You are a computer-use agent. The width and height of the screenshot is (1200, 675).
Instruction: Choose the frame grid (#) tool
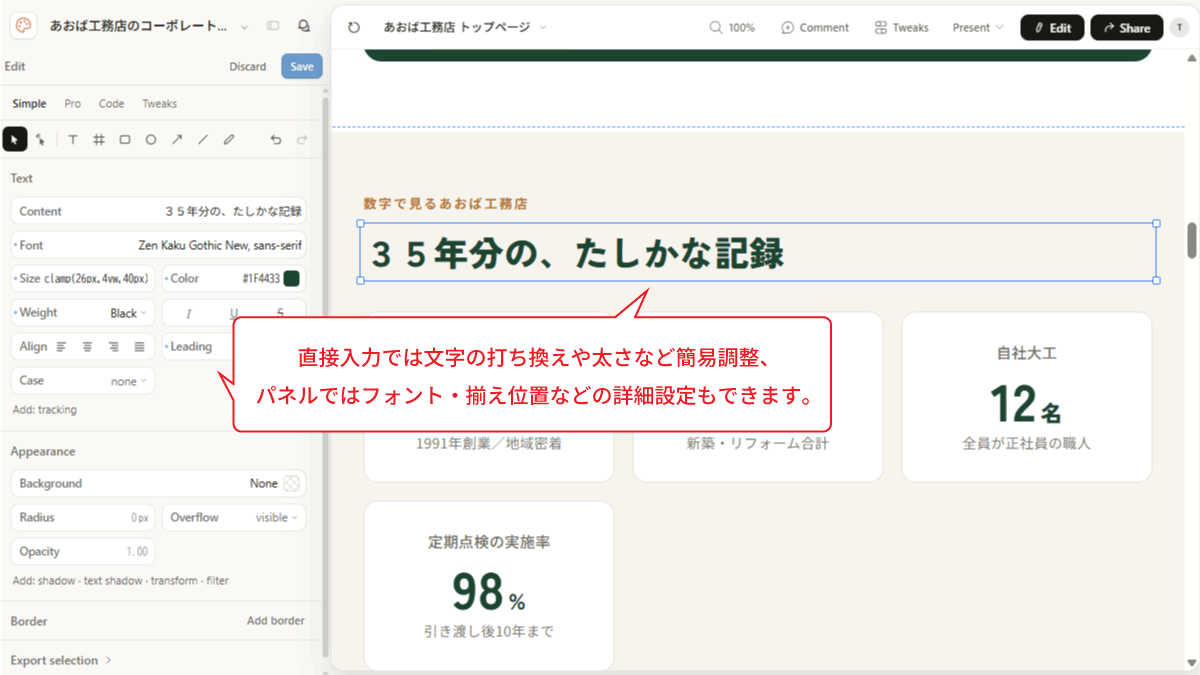pos(98,140)
